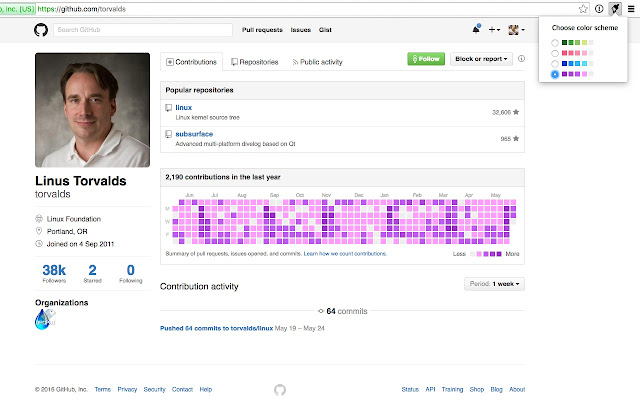Click the Search GitHub input field
The image size is (640, 400).
click(x=143, y=30)
